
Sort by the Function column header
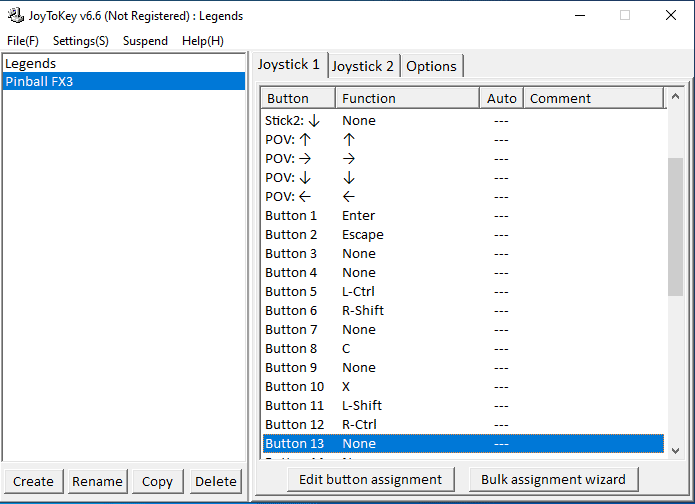point(407,98)
